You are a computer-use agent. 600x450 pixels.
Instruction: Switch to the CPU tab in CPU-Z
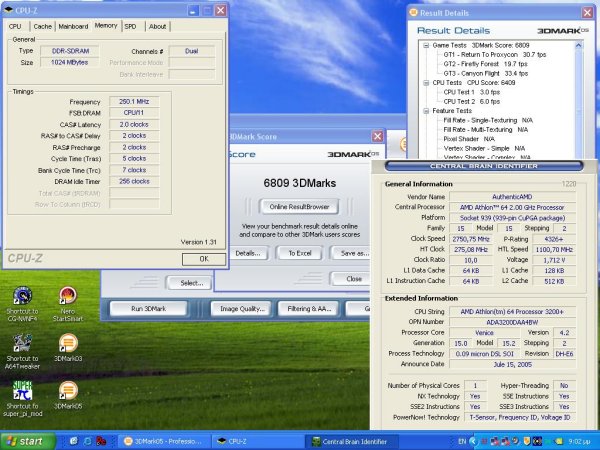(x=15, y=26)
